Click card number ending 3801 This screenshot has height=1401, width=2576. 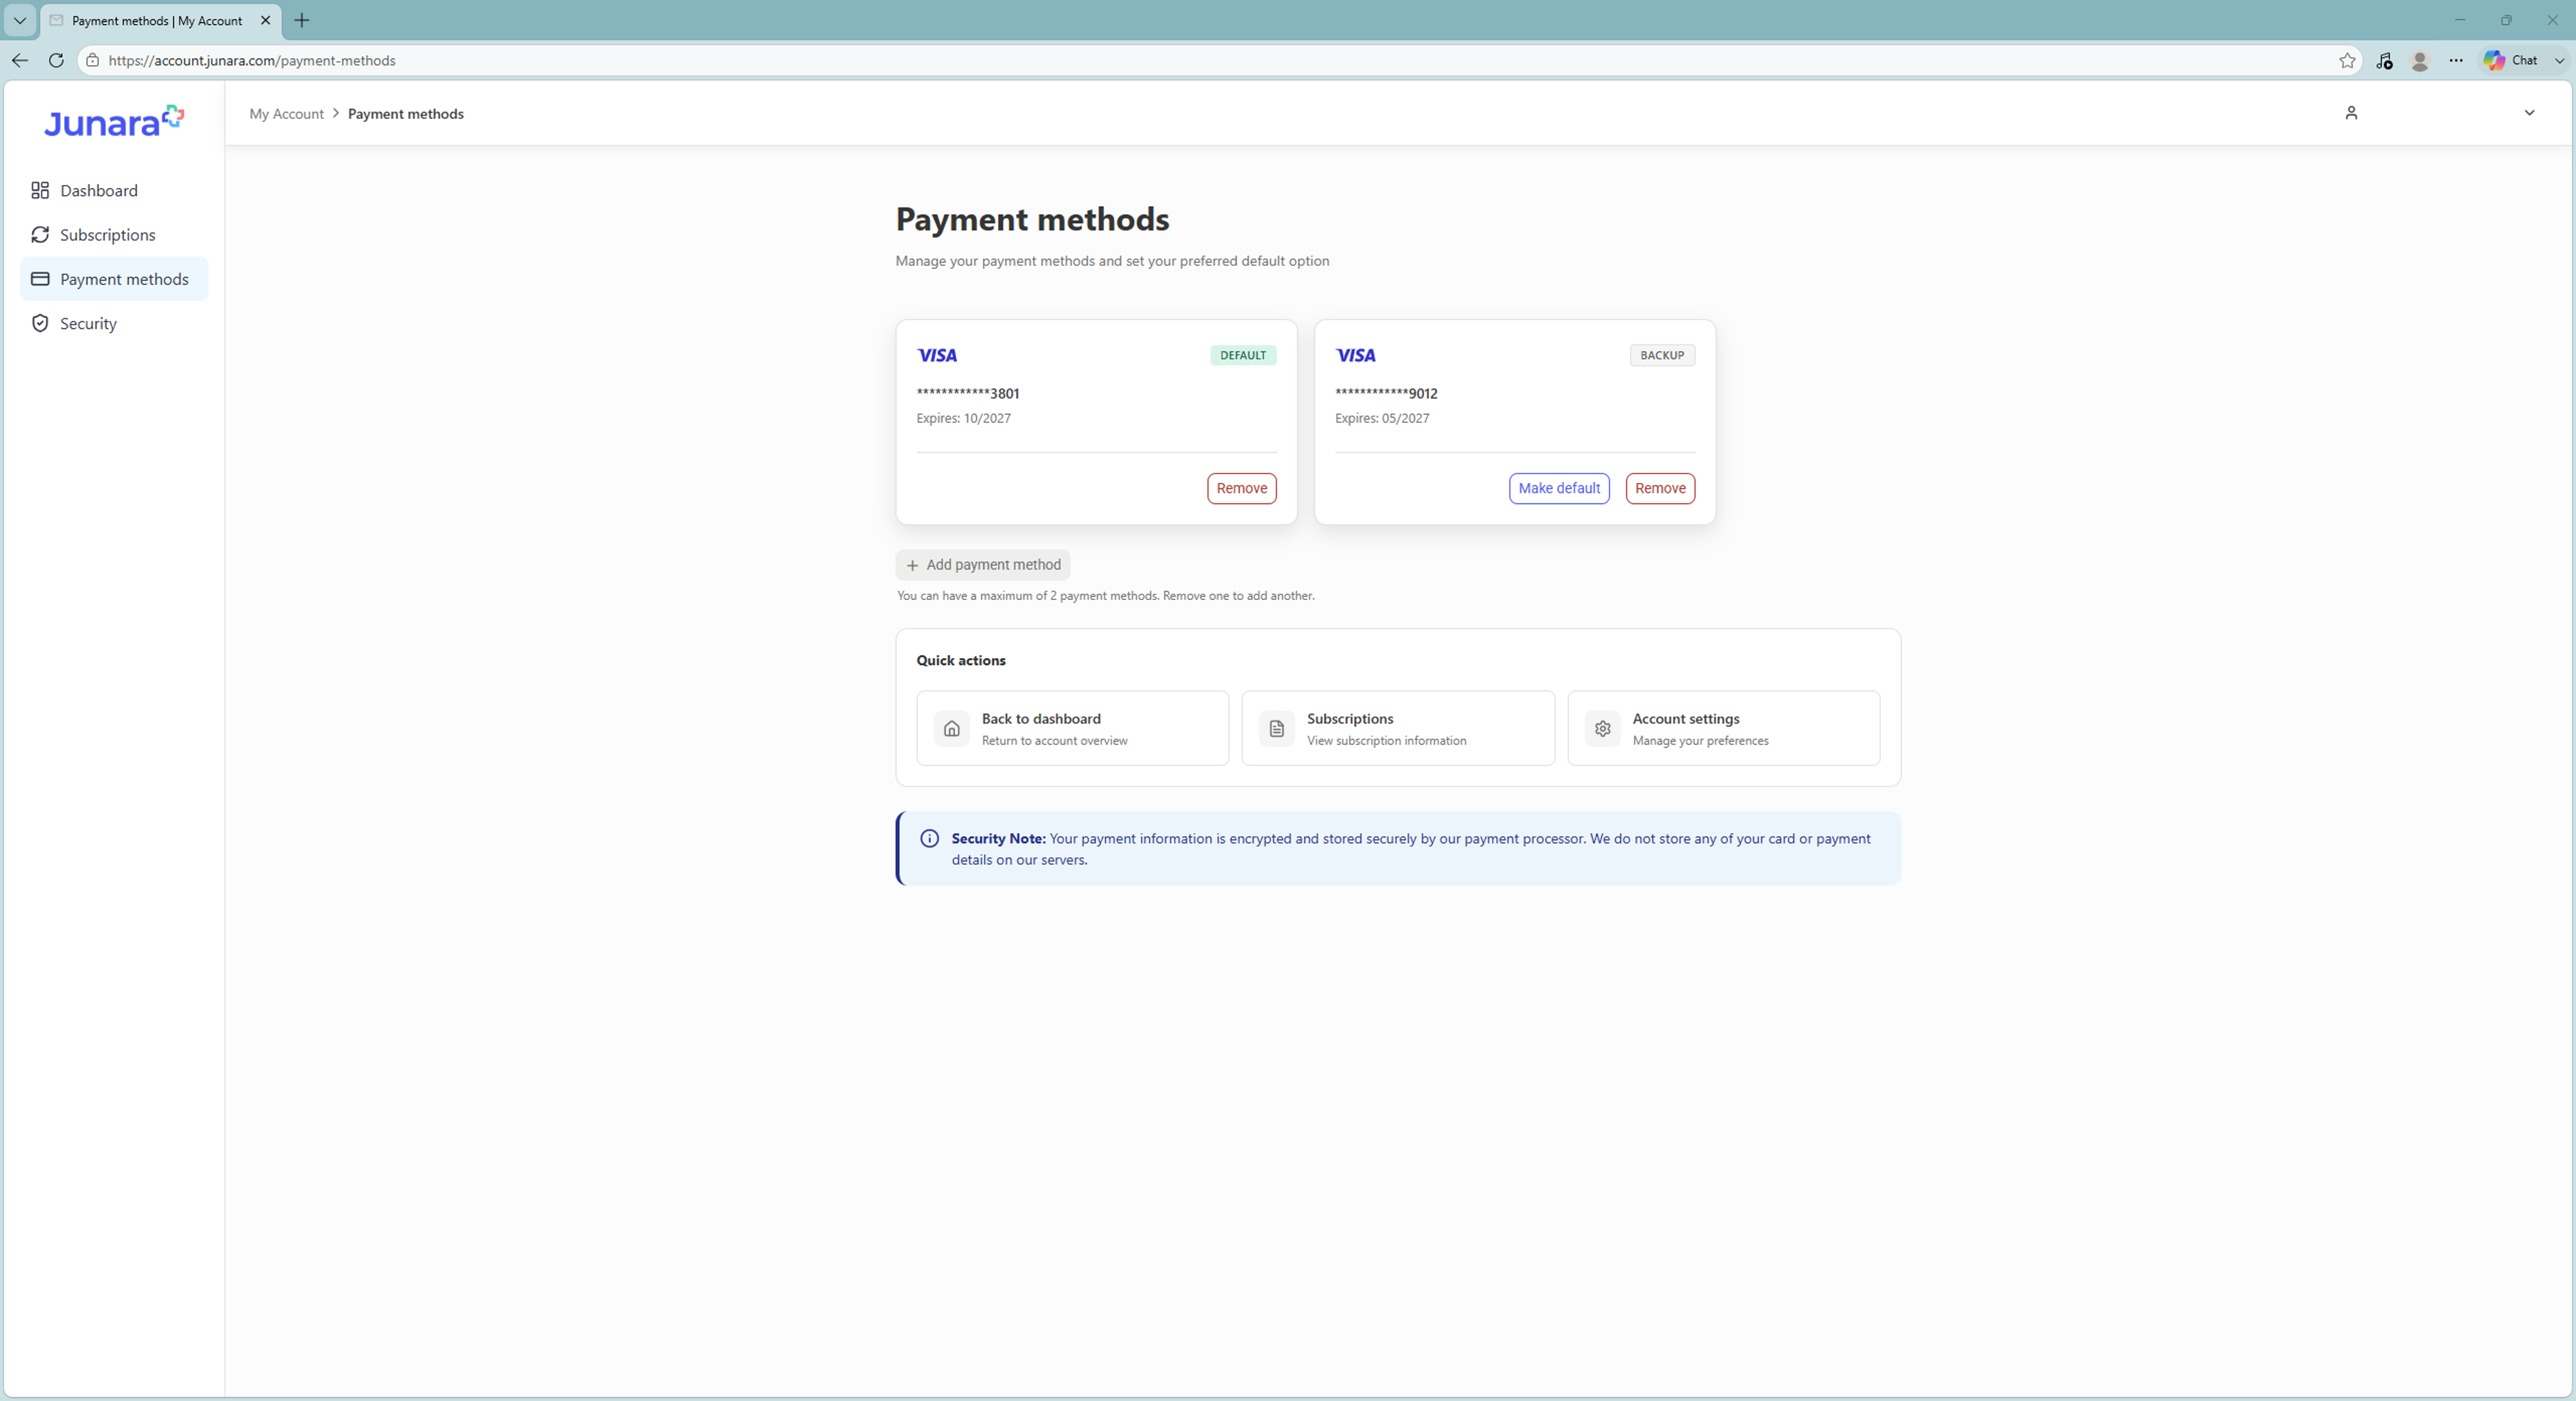968,393
